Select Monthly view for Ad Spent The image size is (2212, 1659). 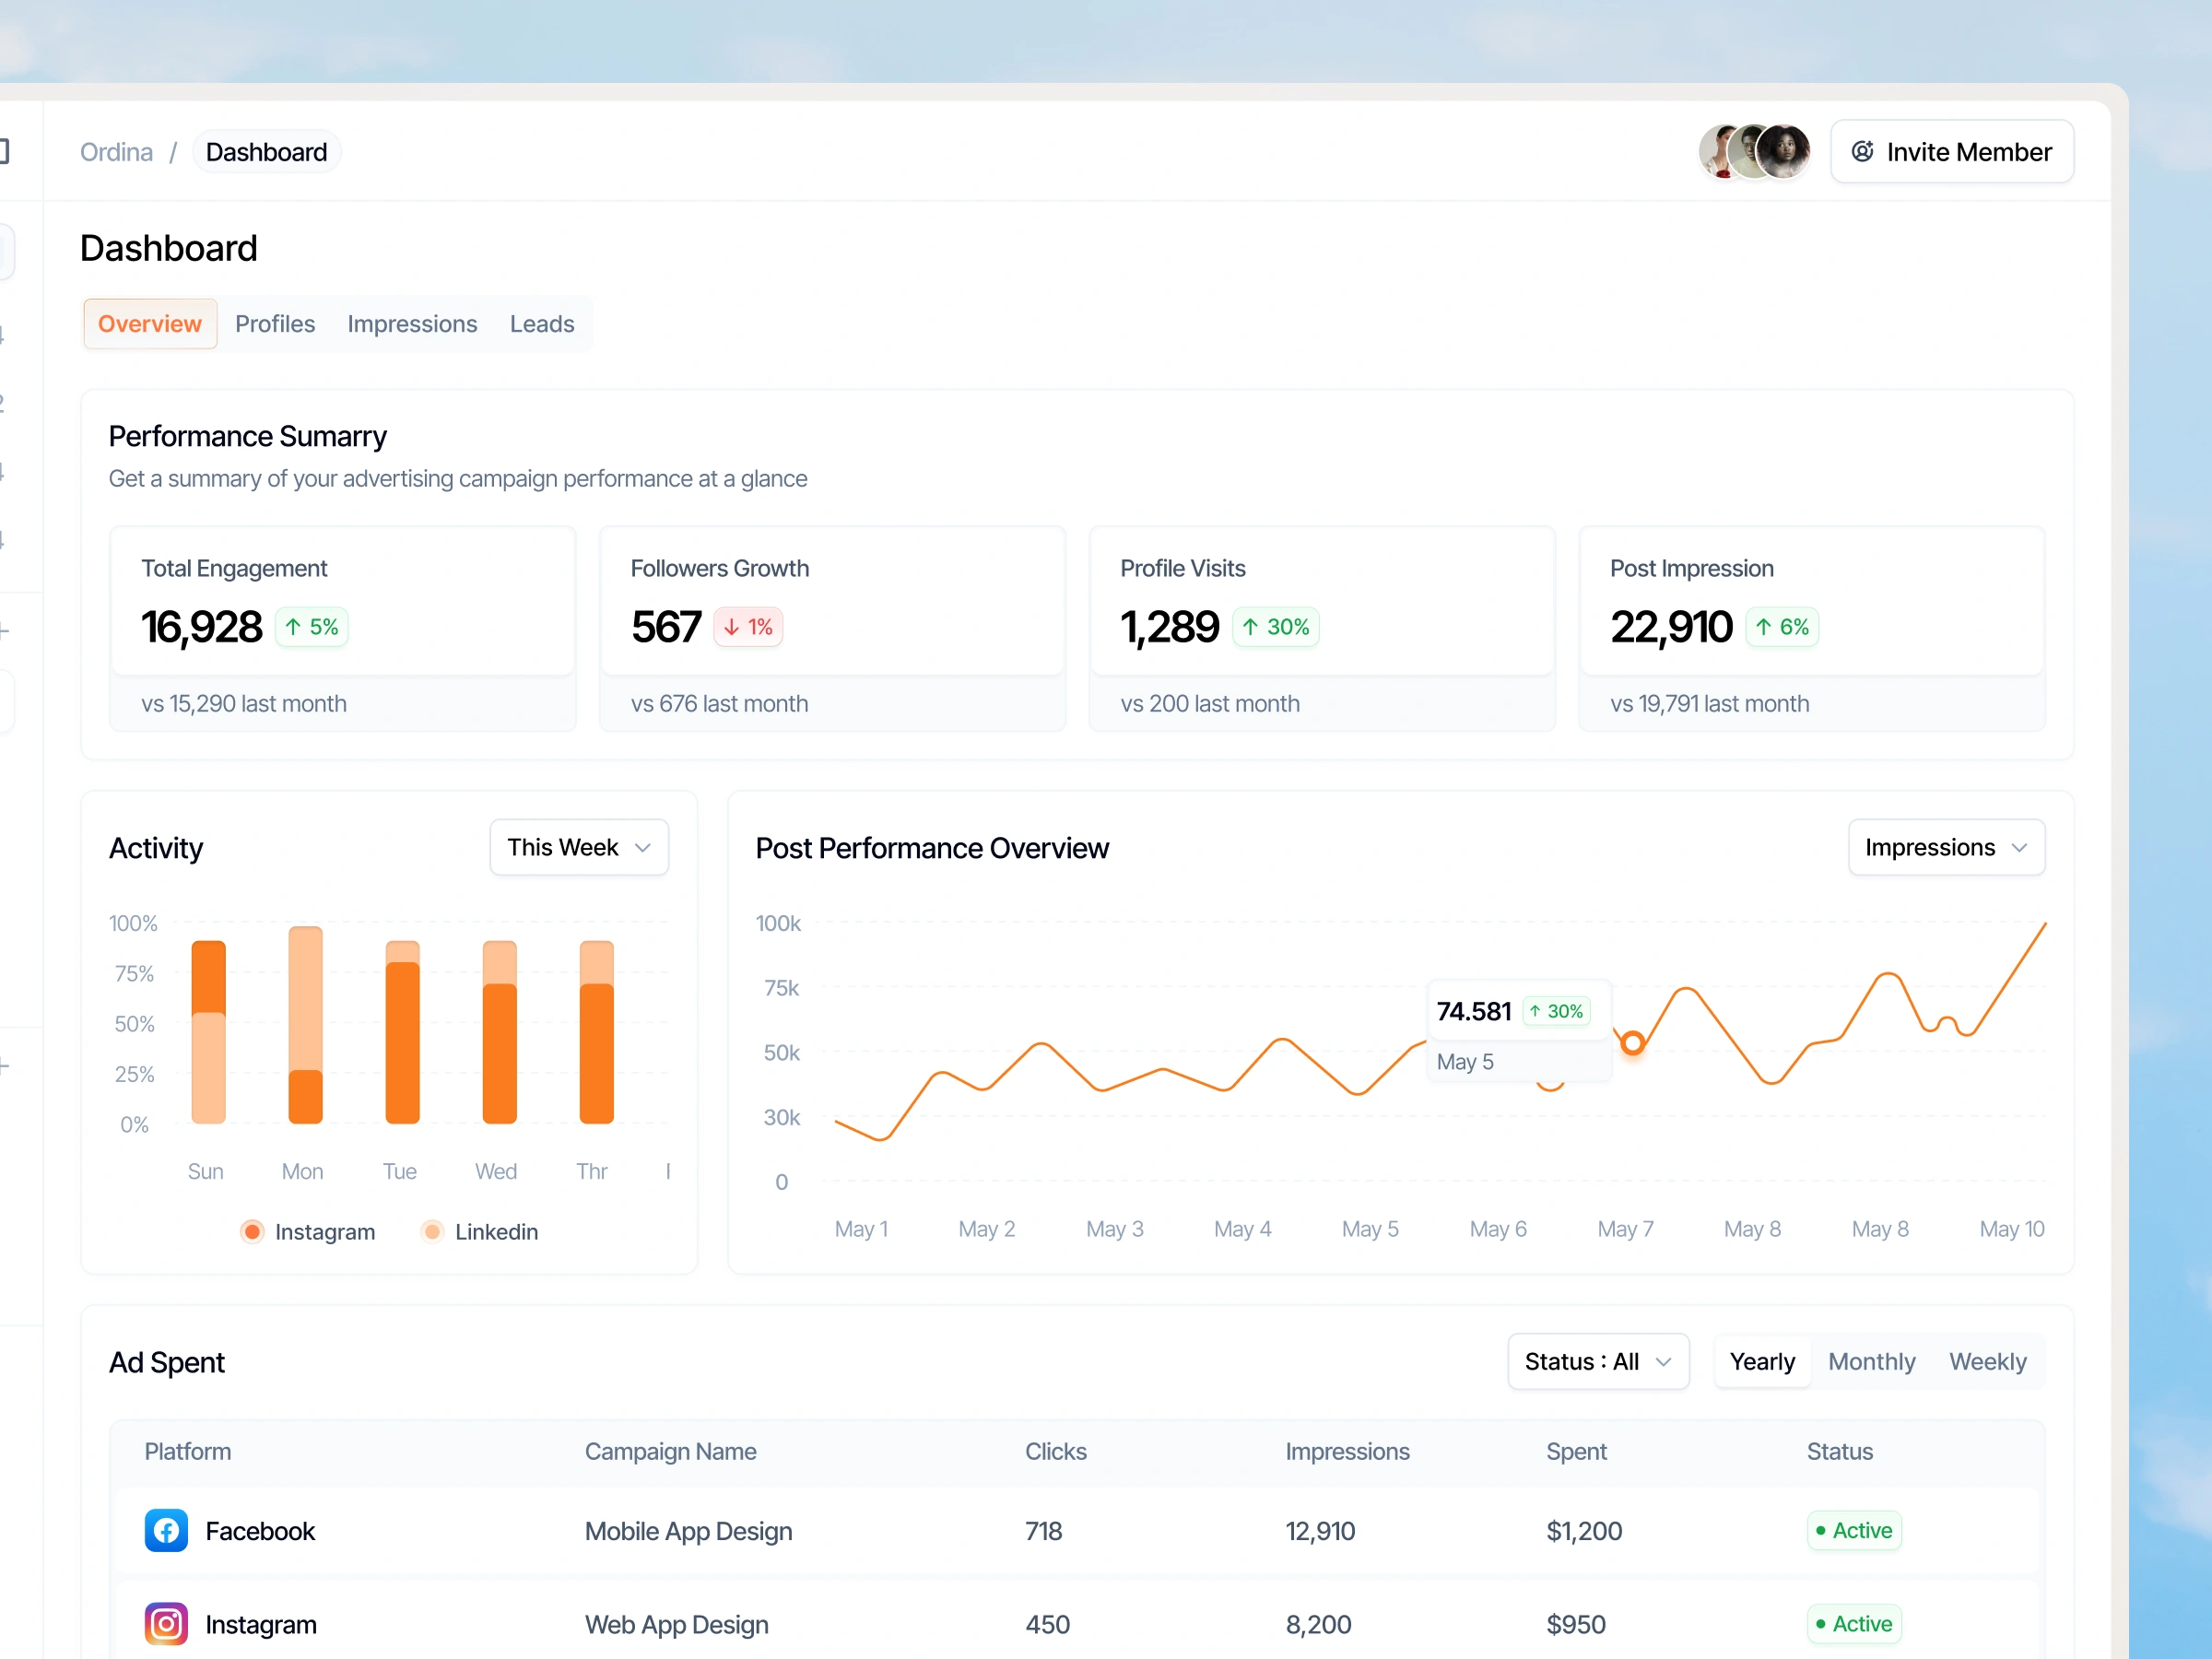click(1871, 1361)
